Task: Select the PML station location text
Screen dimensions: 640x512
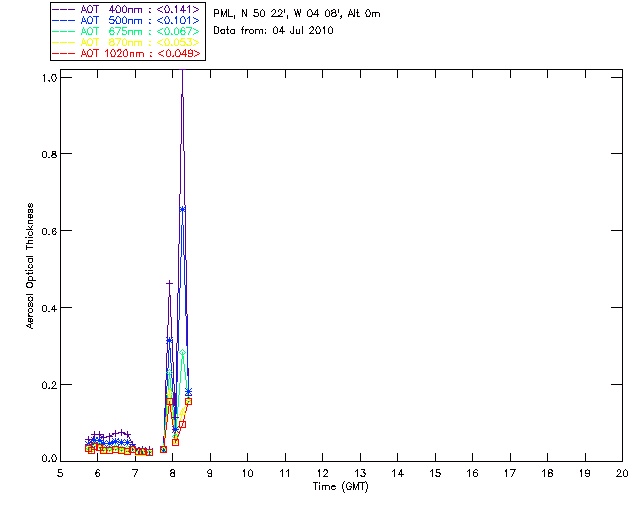Action: pyautogui.click(x=297, y=14)
